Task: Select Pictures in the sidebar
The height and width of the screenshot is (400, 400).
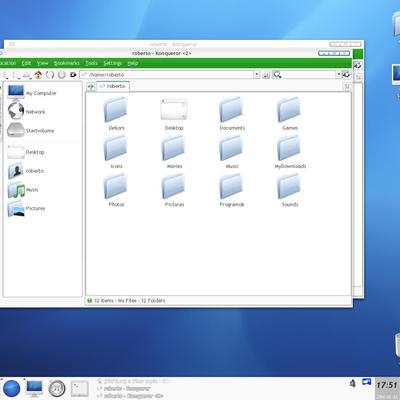Action: pos(27,208)
